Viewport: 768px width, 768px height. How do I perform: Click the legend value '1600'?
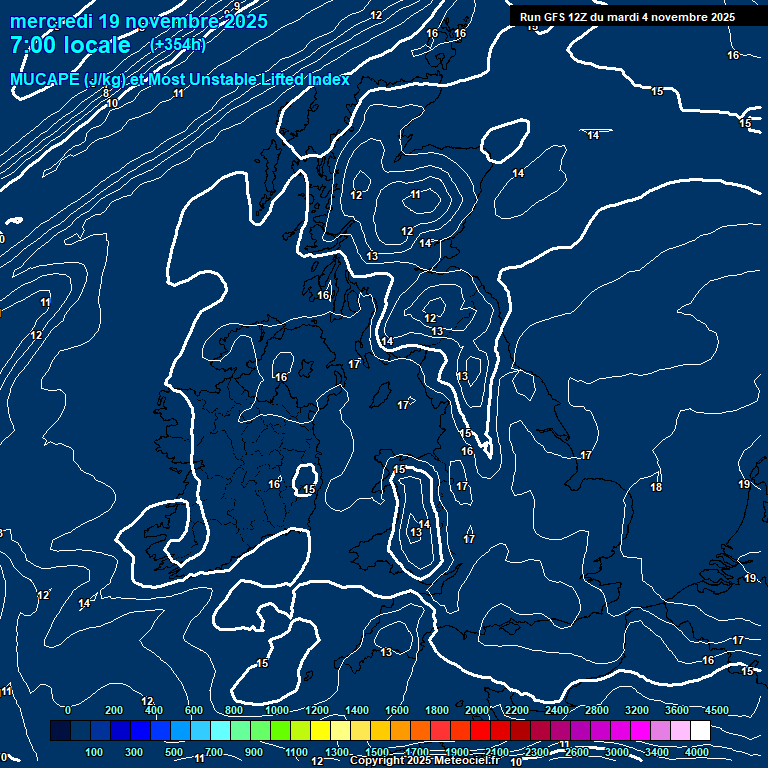click(x=397, y=710)
